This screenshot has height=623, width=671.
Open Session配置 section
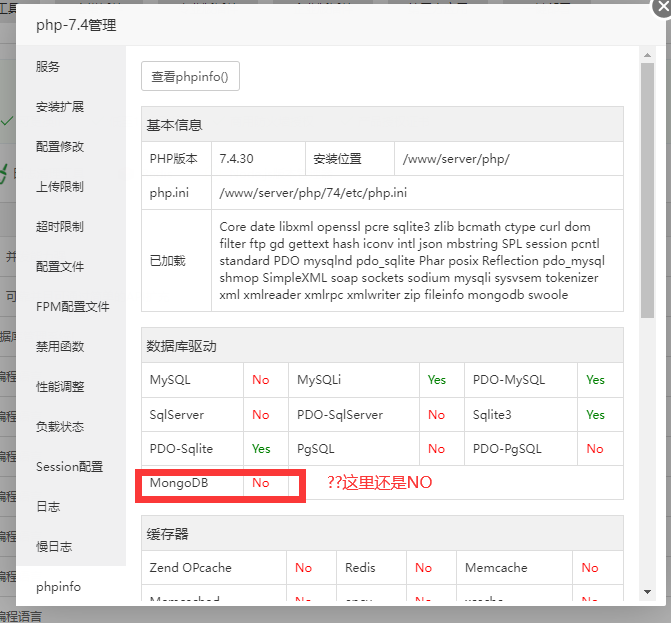[69, 466]
